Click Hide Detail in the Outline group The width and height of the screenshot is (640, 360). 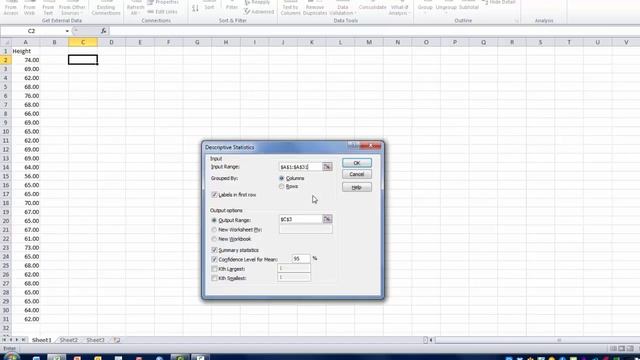coord(499,2)
